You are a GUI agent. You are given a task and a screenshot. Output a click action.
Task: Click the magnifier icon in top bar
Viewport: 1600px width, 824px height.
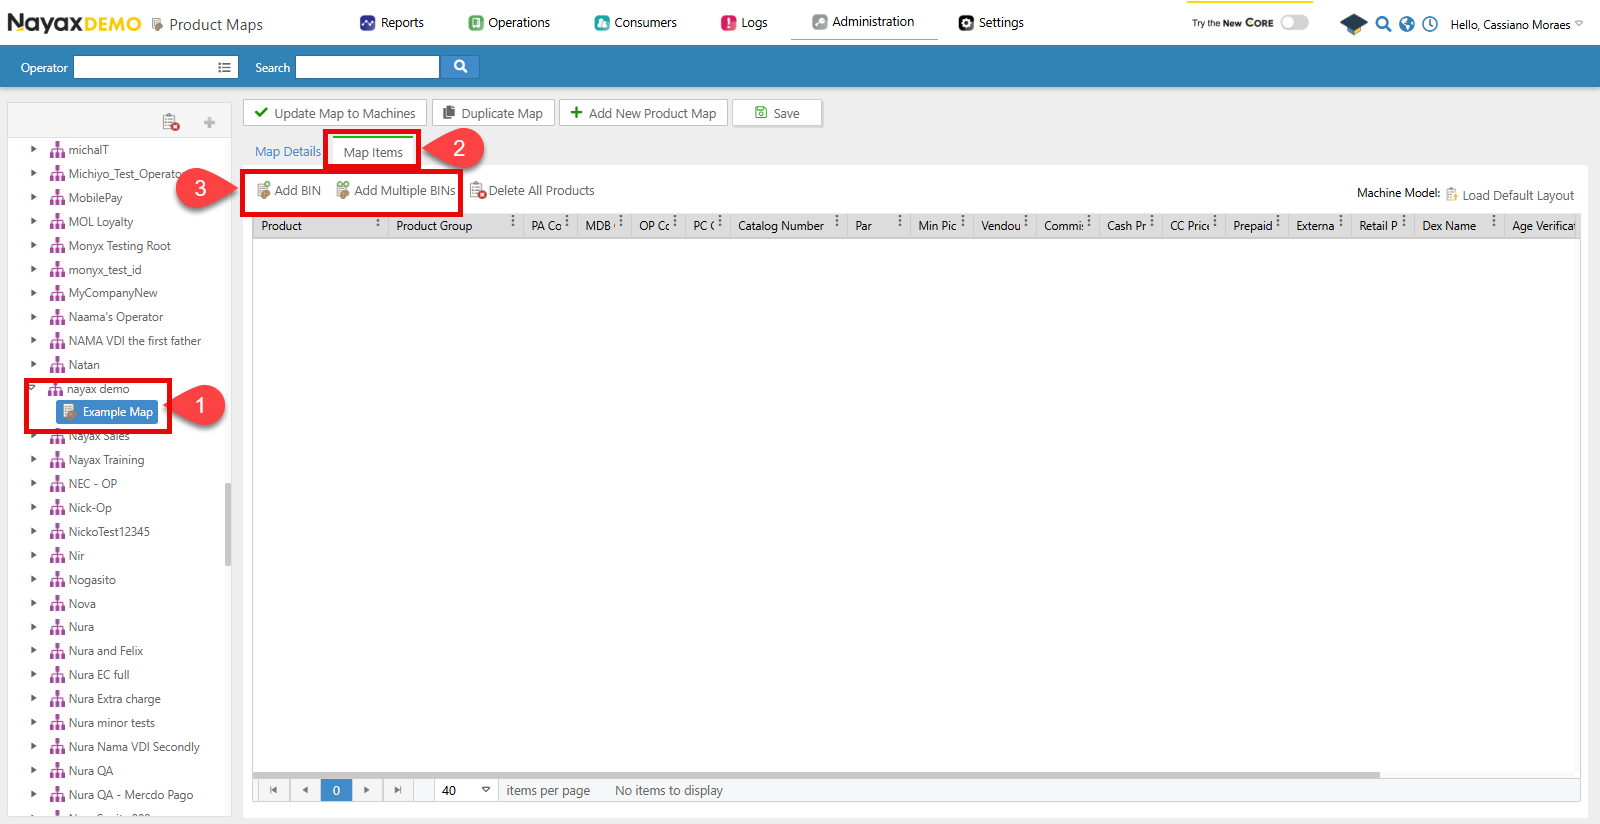[x=1383, y=24]
